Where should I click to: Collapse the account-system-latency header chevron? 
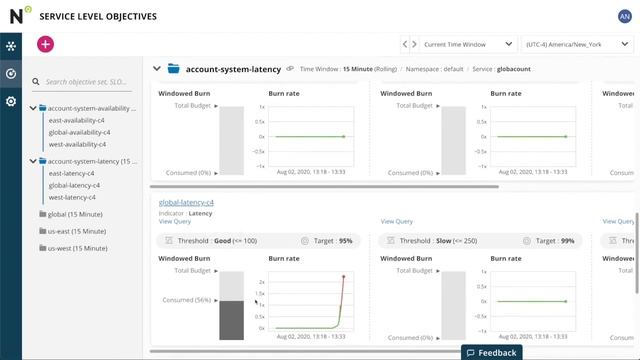157,69
